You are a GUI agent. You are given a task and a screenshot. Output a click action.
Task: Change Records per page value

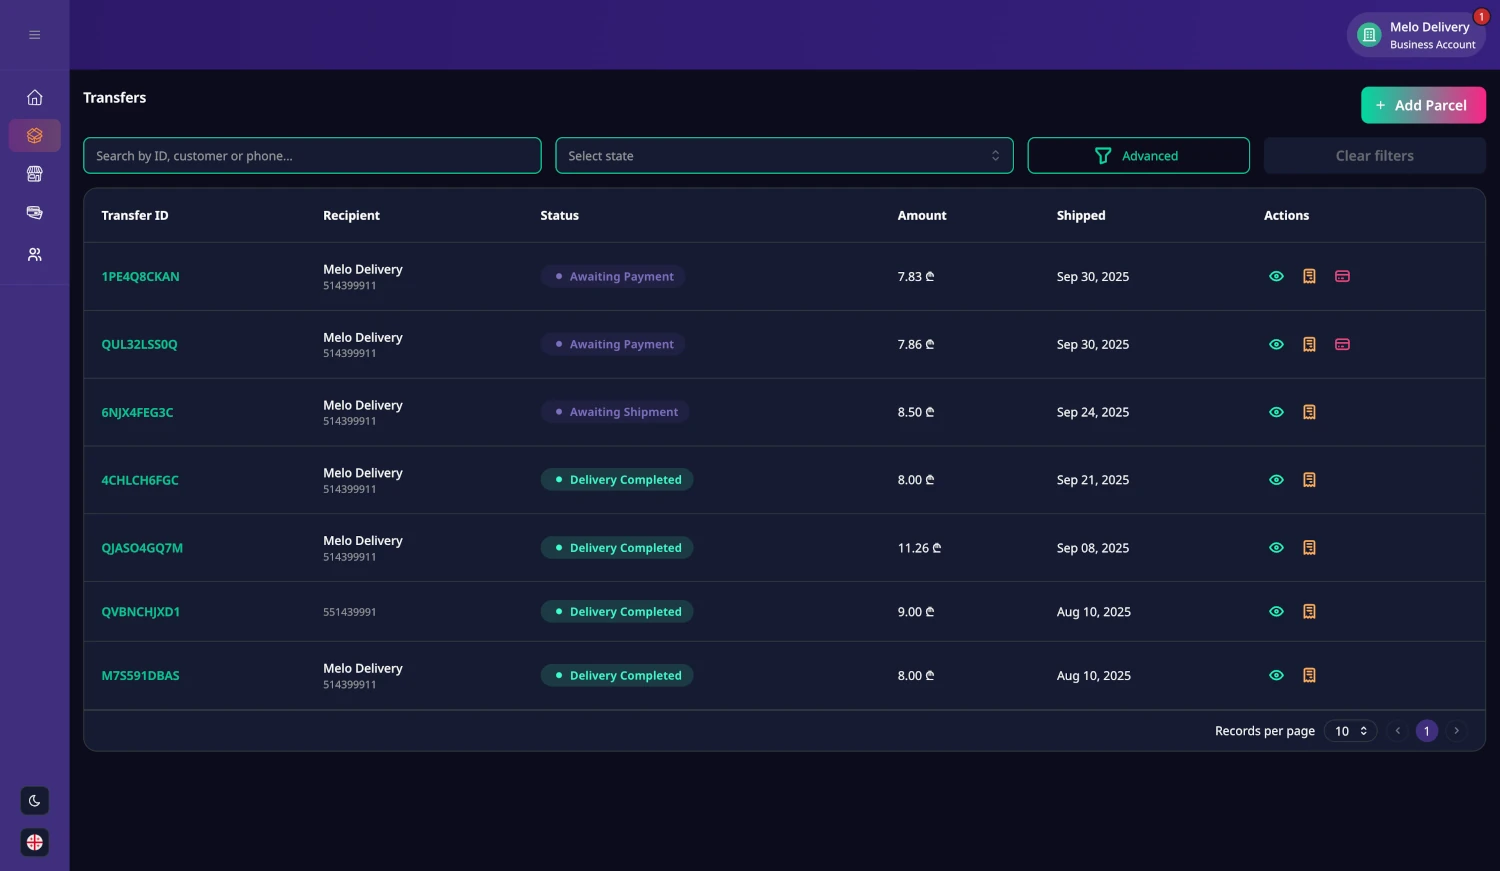click(x=1350, y=730)
